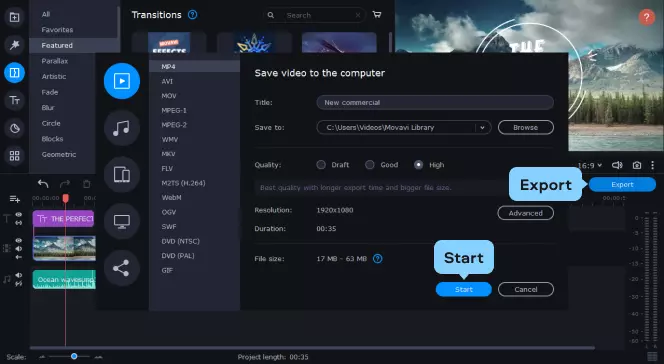This screenshot has height=364, width=664.
Task: Open the Advanced settings button
Action: point(526,213)
